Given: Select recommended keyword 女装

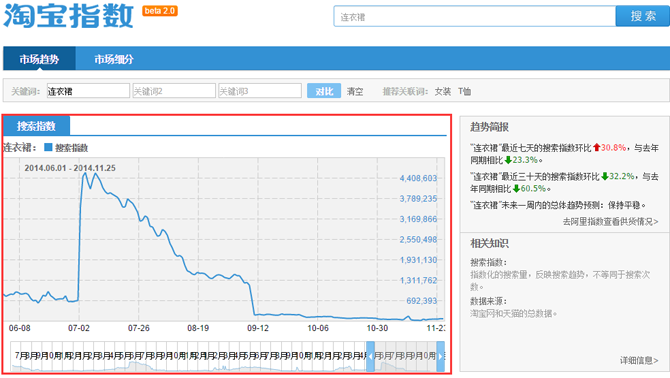Looking at the screenshot, I should click(443, 91).
